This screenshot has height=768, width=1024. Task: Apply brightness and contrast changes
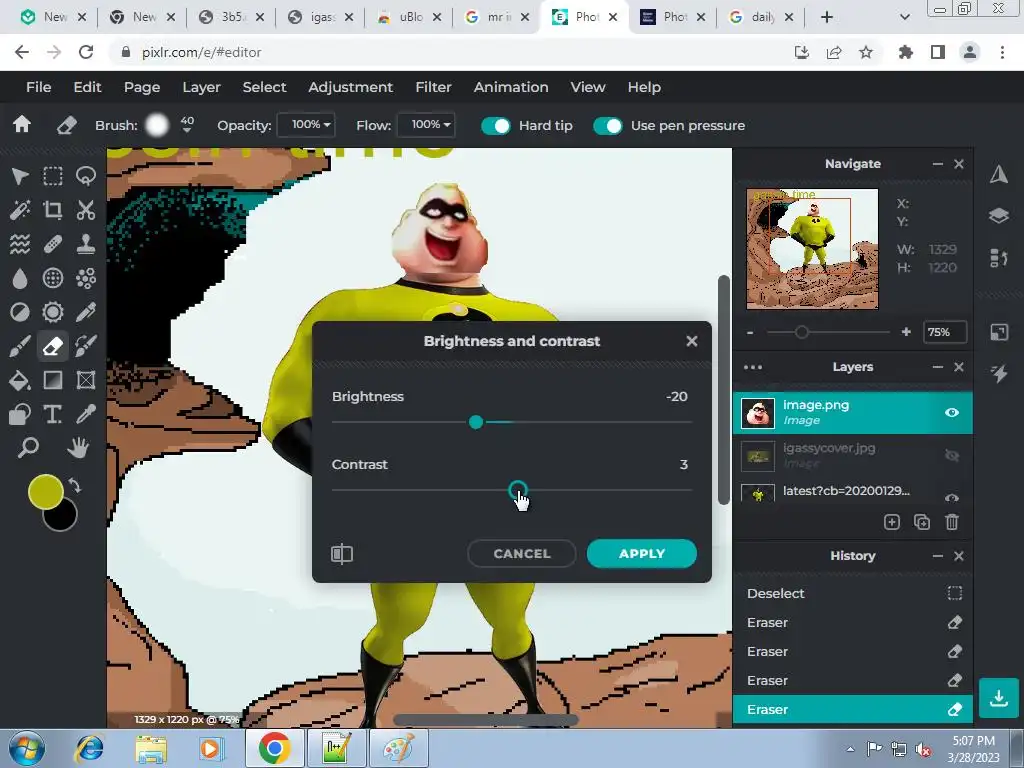point(642,554)
